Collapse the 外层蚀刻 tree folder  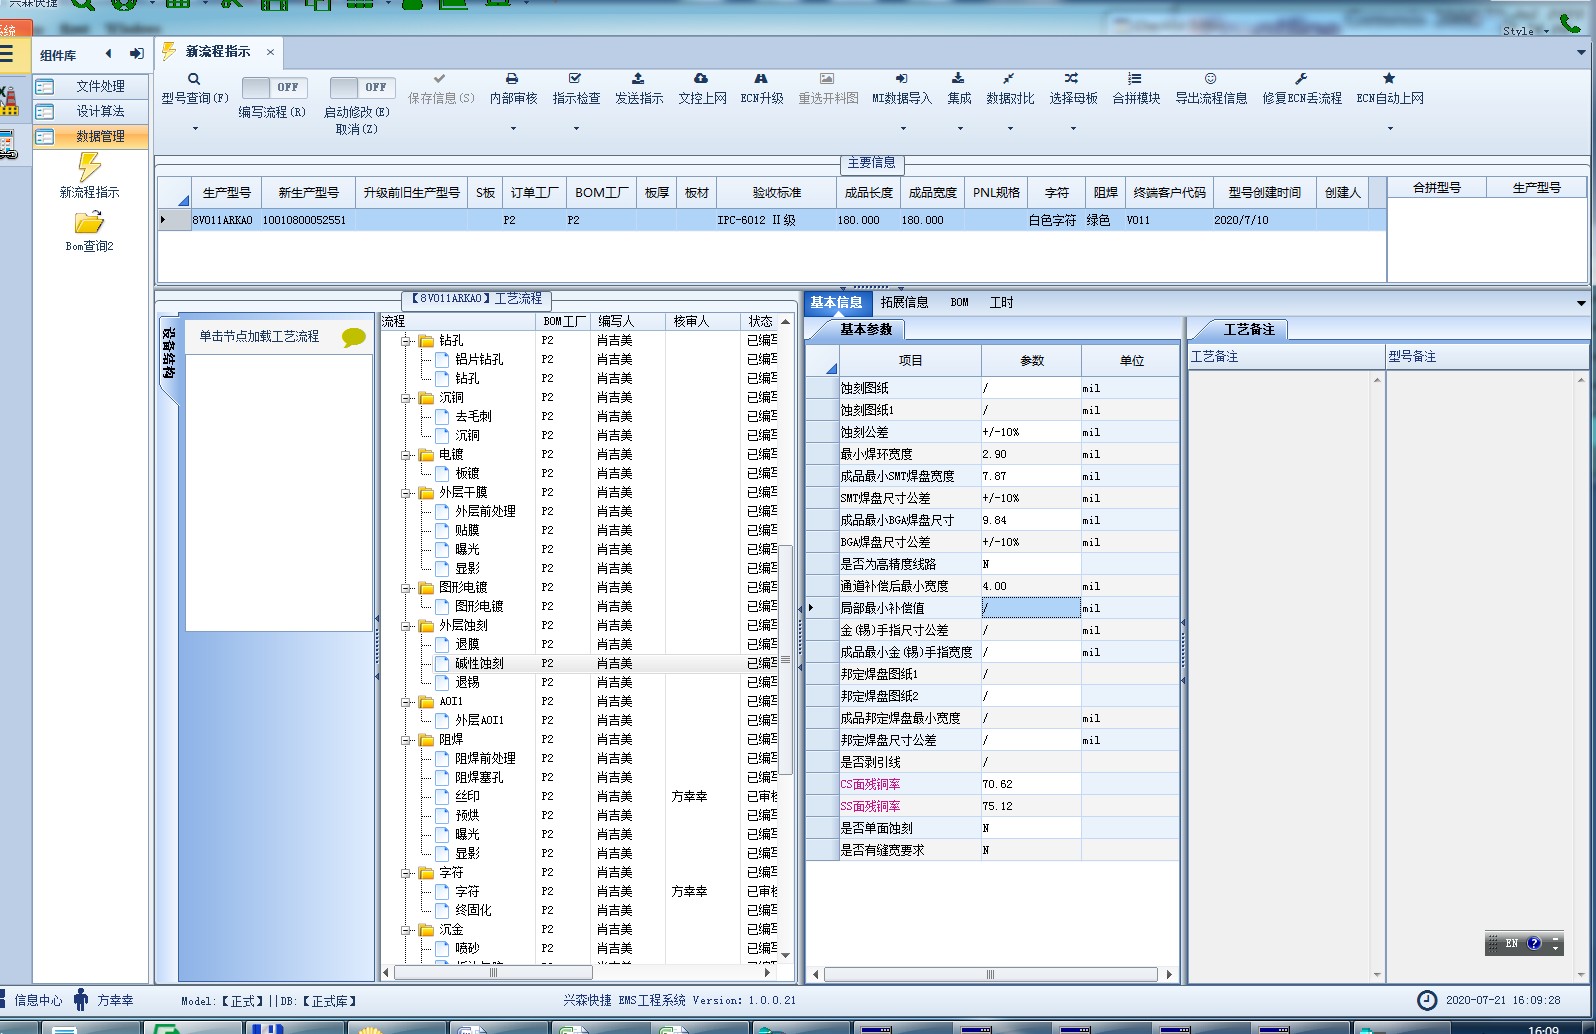407,626
